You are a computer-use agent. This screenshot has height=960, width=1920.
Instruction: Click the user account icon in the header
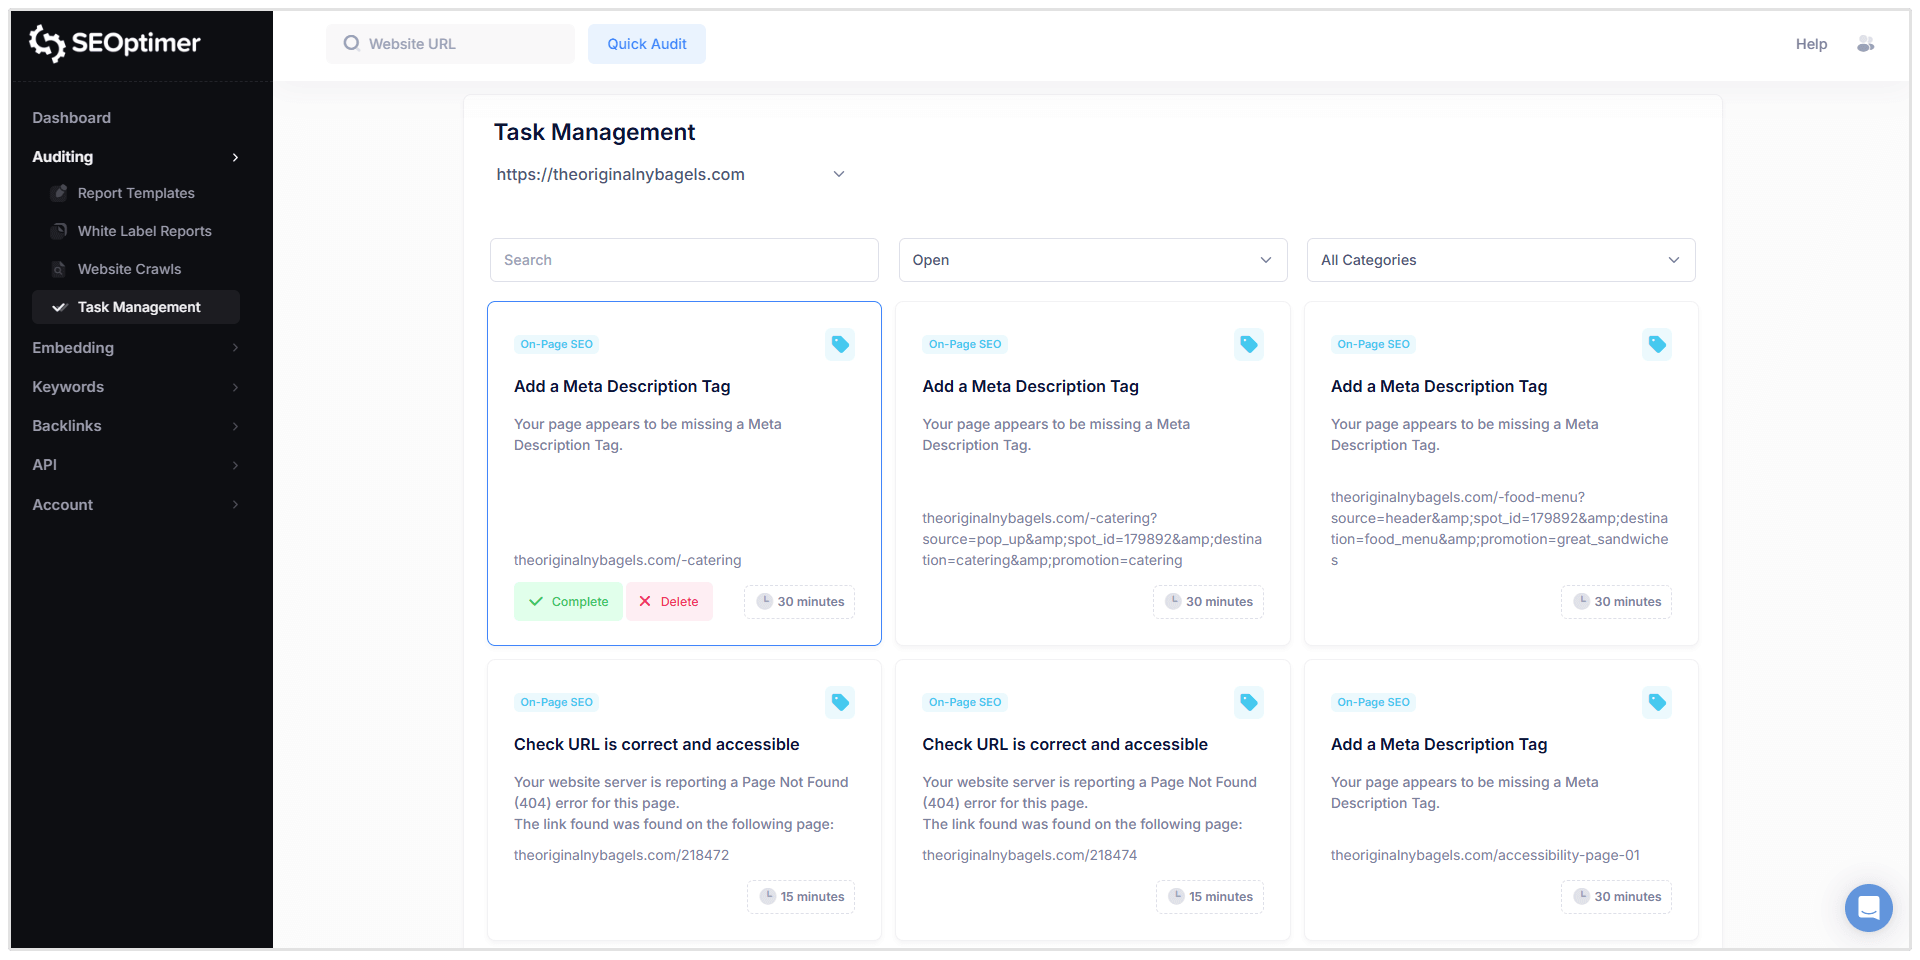[1866, 44]
